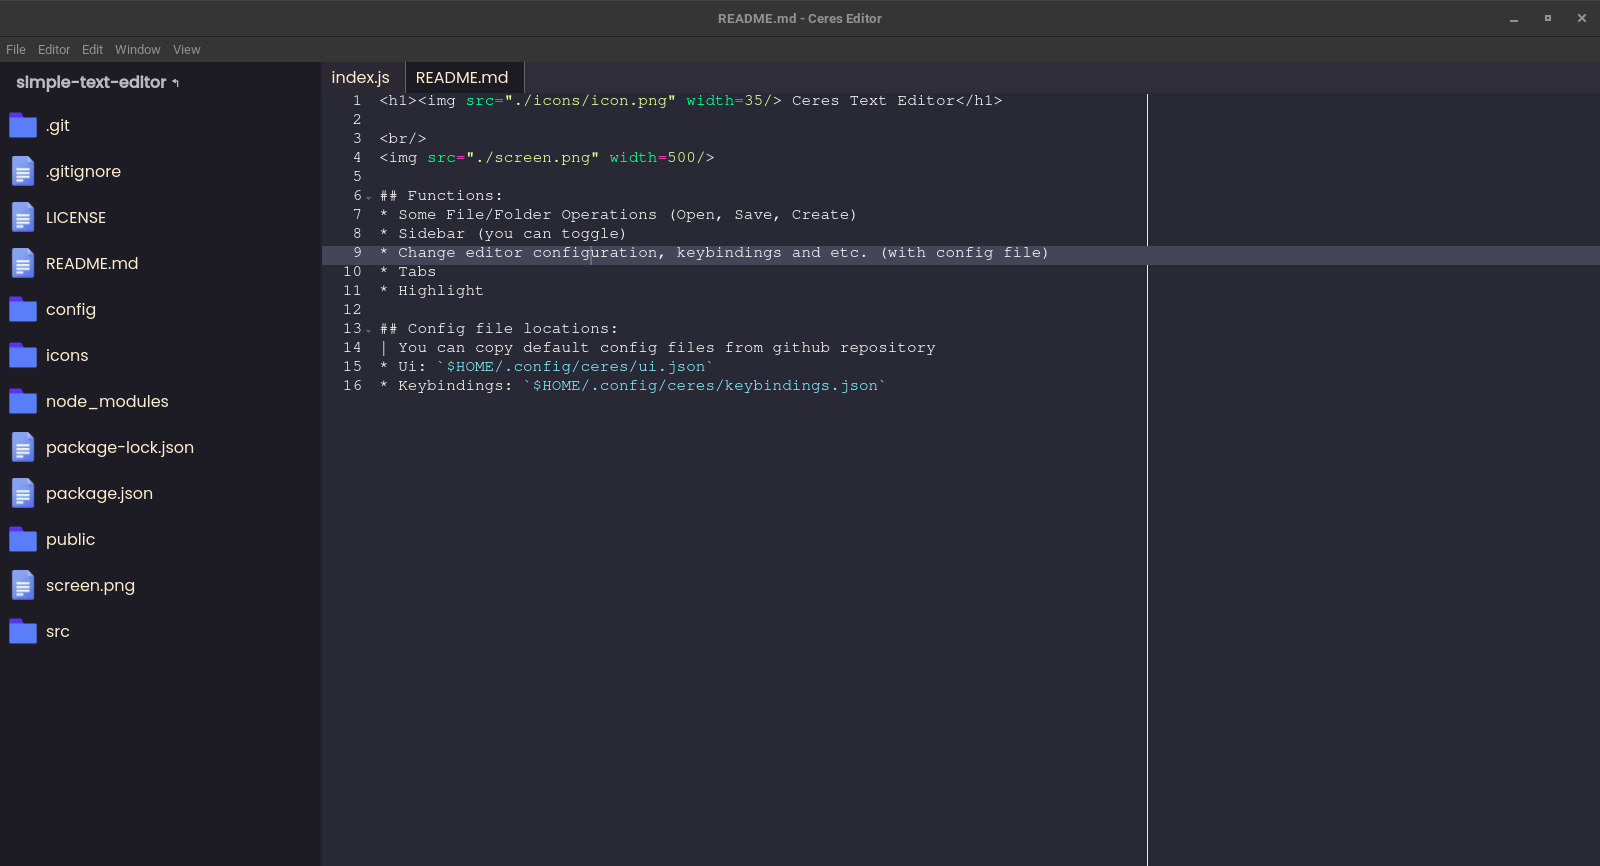Open the Window menu
Image resolution: width=1600 pixels, height=866 pixels.
[137, 49]
